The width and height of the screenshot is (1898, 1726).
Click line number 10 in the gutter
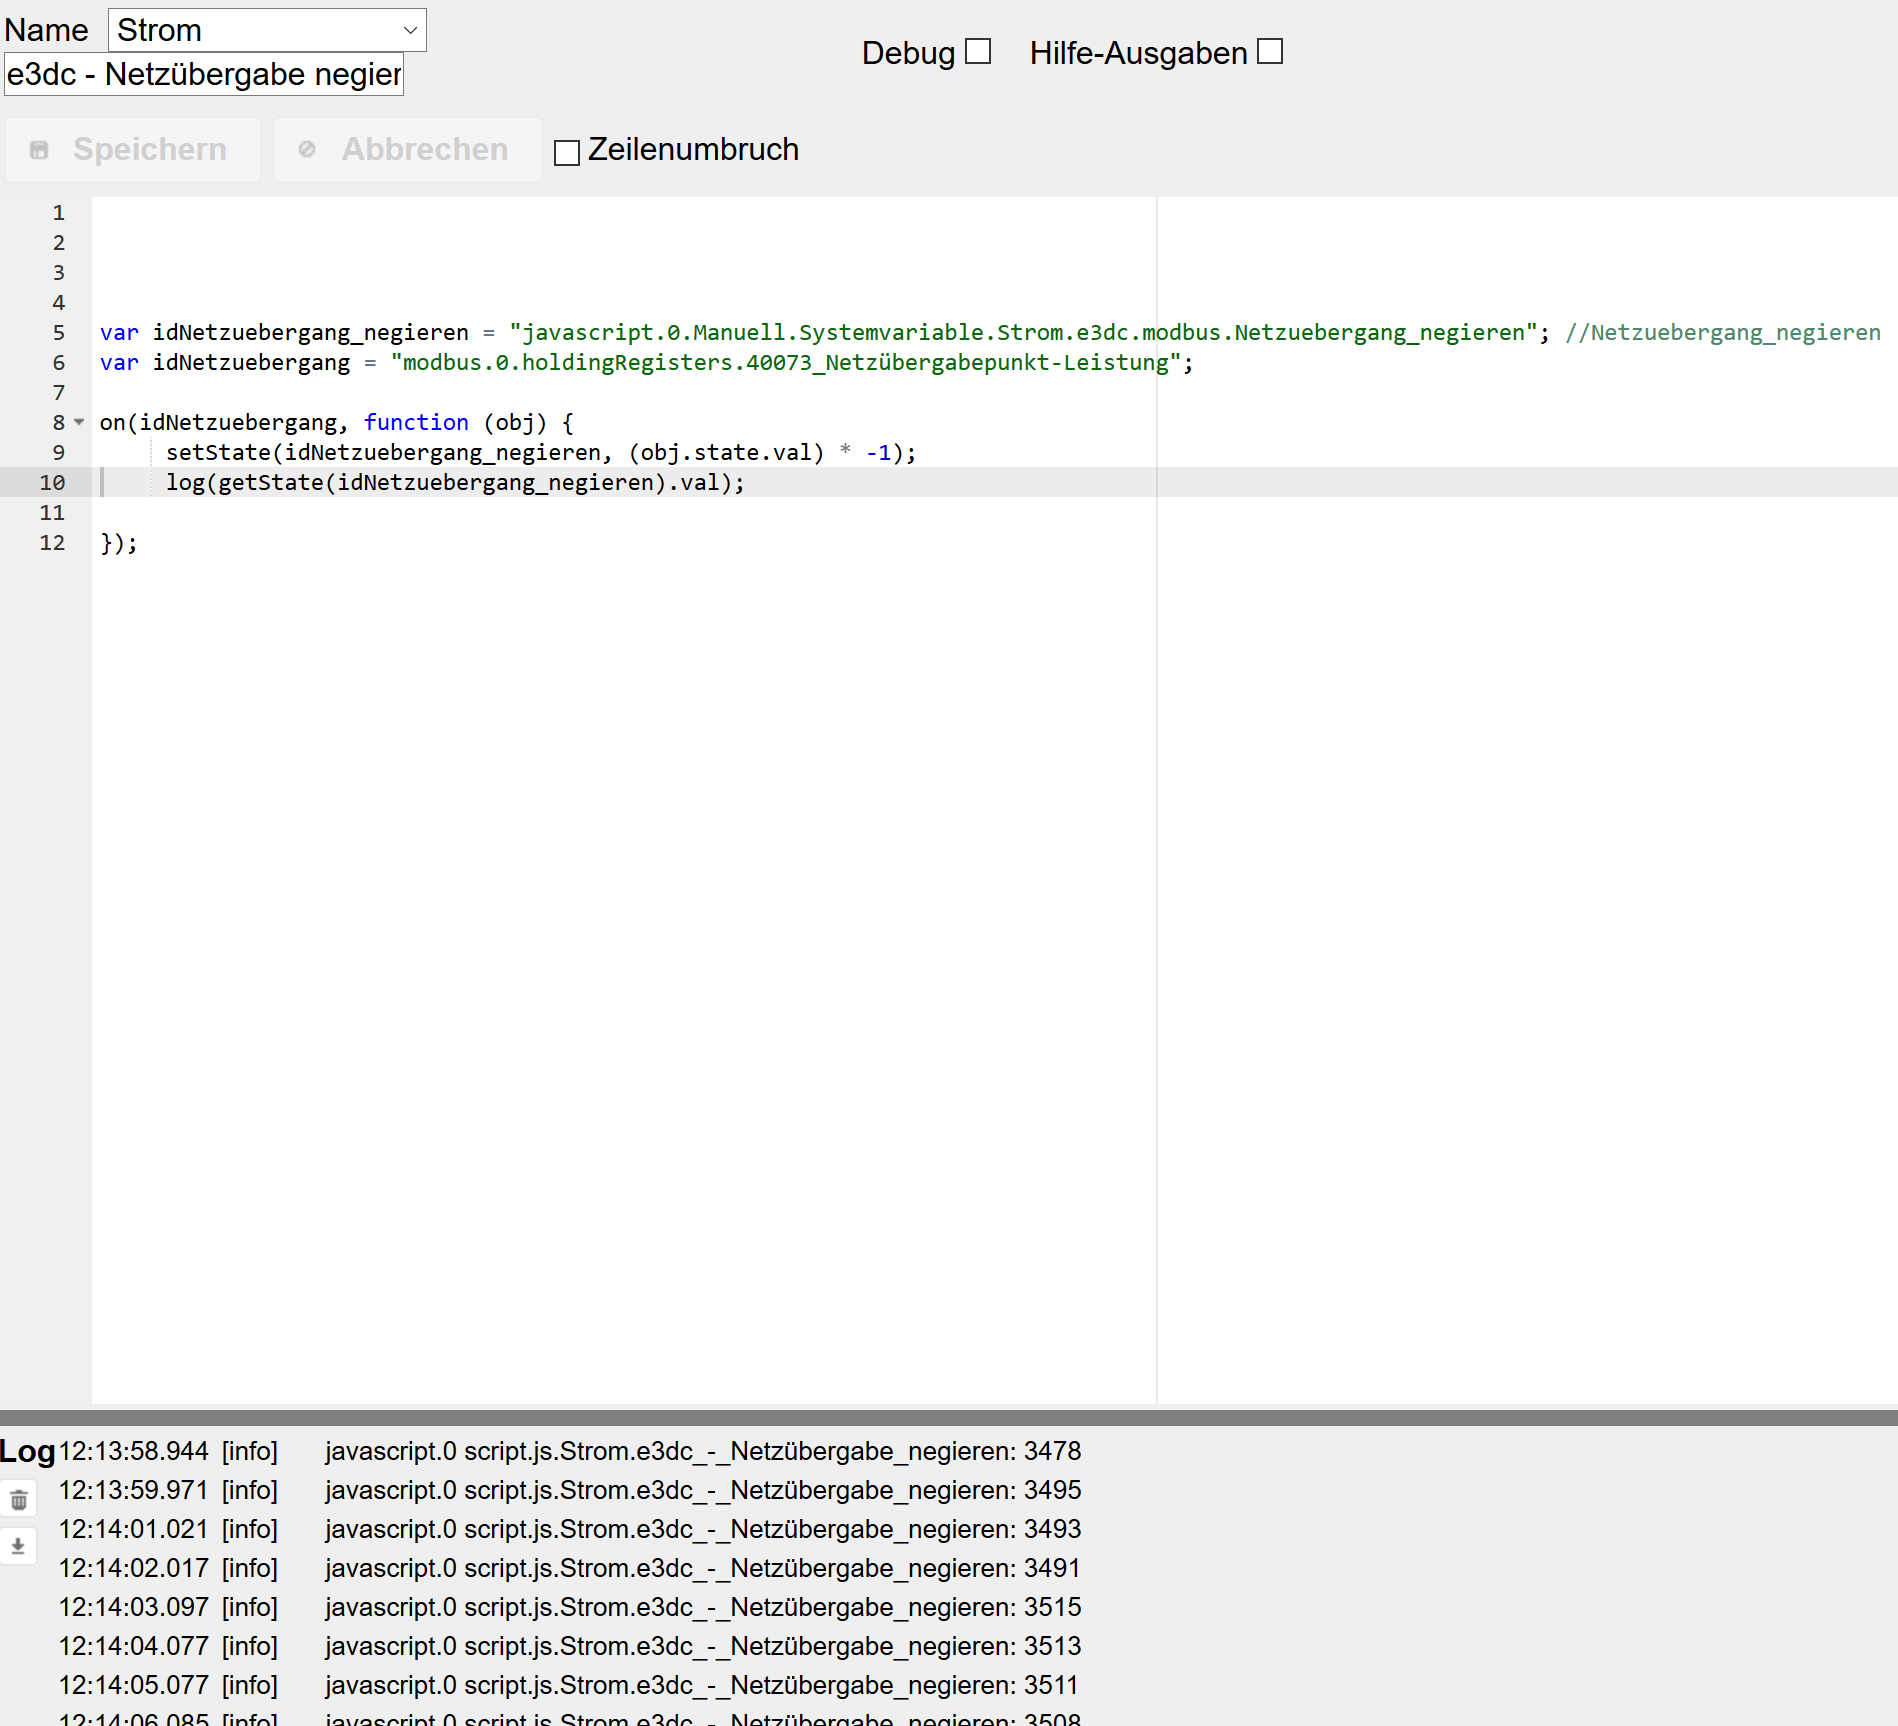pos(52,482)
